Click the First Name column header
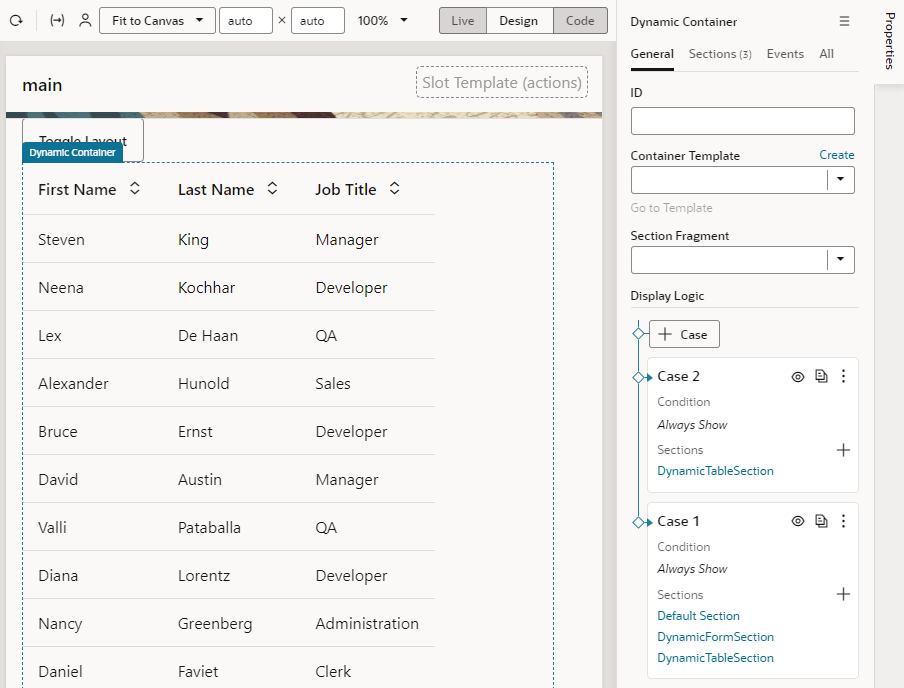The height and width of the screenshot is (688, 904). tap(77, 190)
